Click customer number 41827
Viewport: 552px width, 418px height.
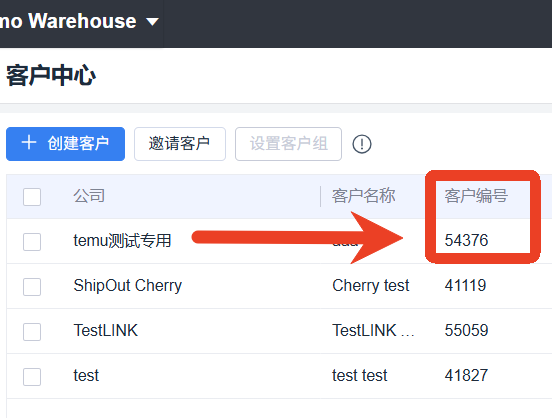tap(466, 376)
